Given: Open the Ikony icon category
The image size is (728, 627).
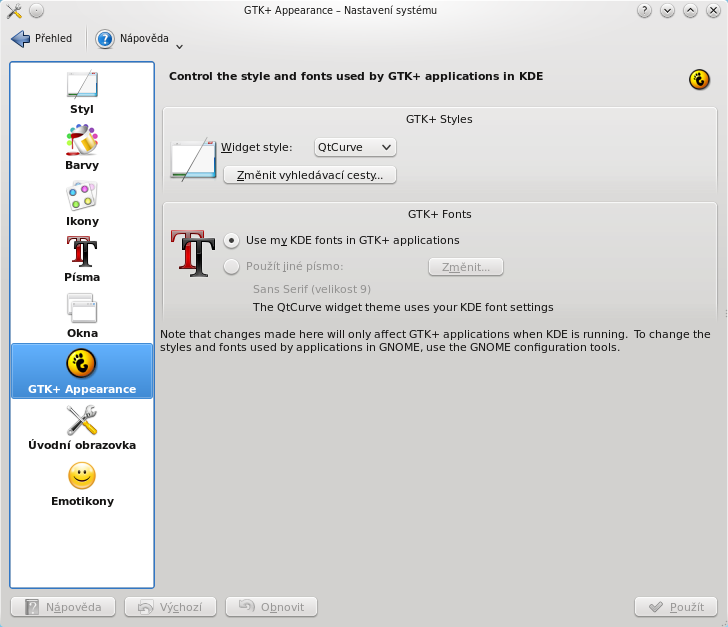Looking at the screenshot, I should point(82,204).
